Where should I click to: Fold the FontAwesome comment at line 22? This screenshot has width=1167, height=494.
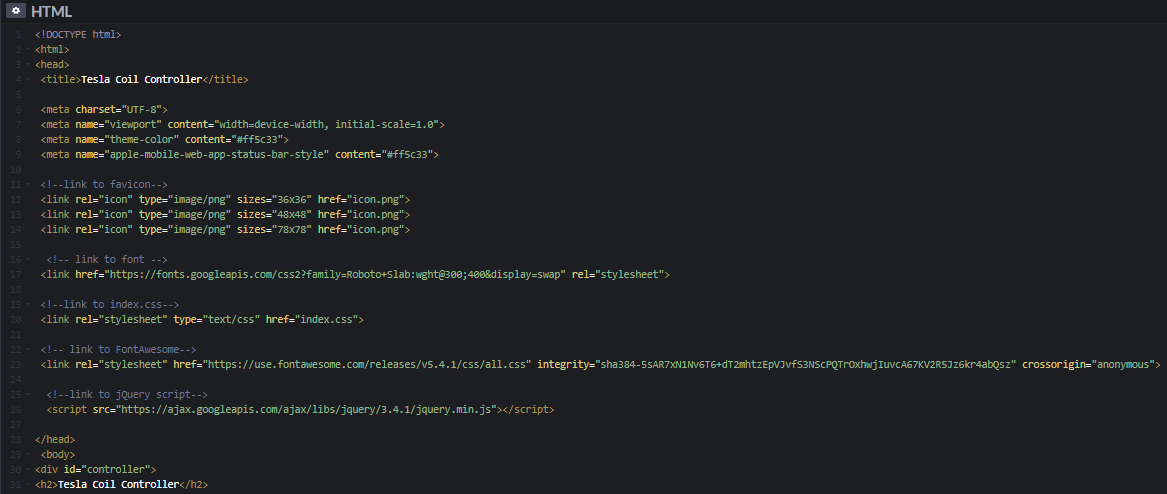[x=27, y=349]
